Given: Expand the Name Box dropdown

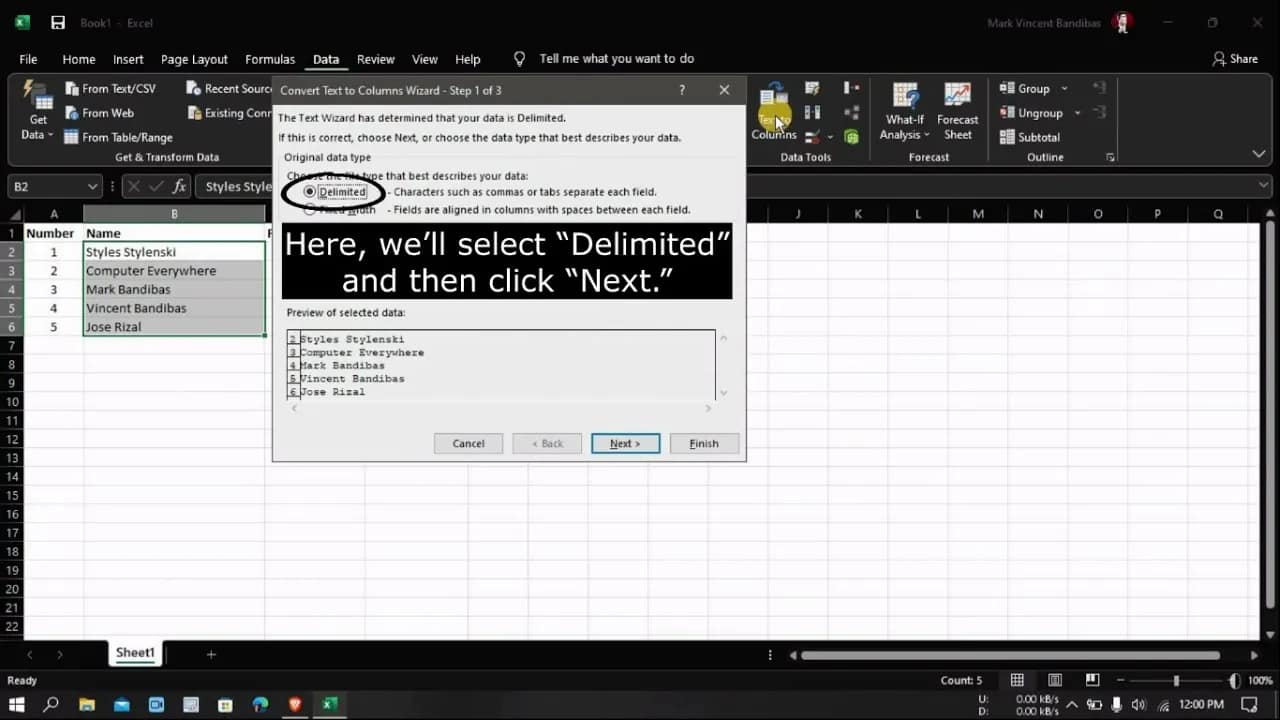Looking at the screenshot, I should (94, 186).
